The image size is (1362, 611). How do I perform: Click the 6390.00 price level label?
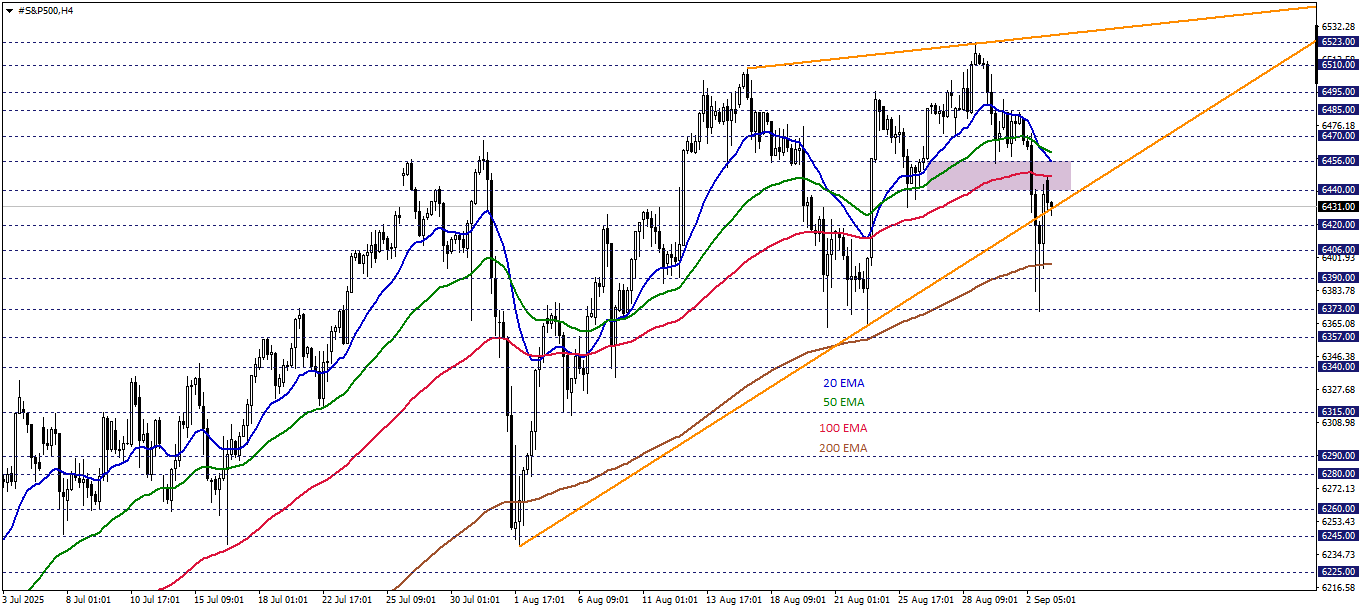(x=1338, y=278)
